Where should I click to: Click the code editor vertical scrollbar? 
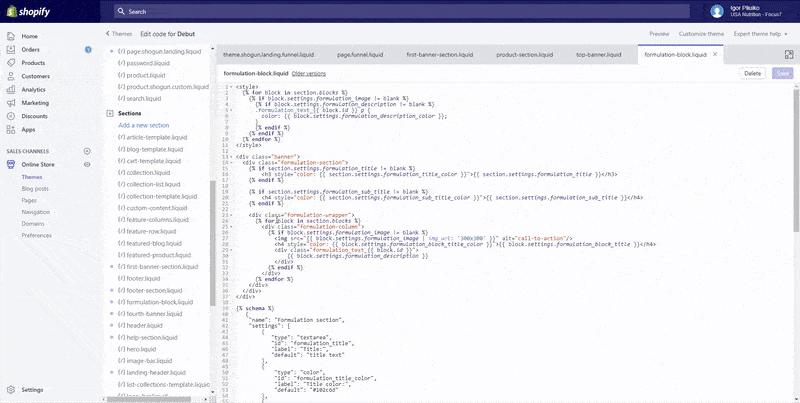pos(796,159)
